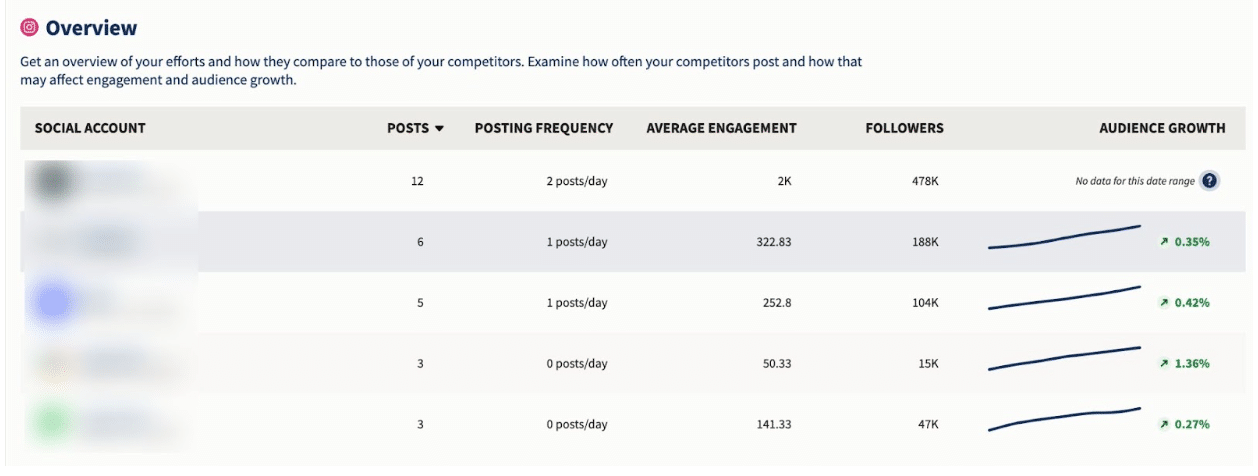The height and width of the screenshot is (476, 1258).
Task: Click the growth arrow beside 0.42%
Action: pos(1164,303)
